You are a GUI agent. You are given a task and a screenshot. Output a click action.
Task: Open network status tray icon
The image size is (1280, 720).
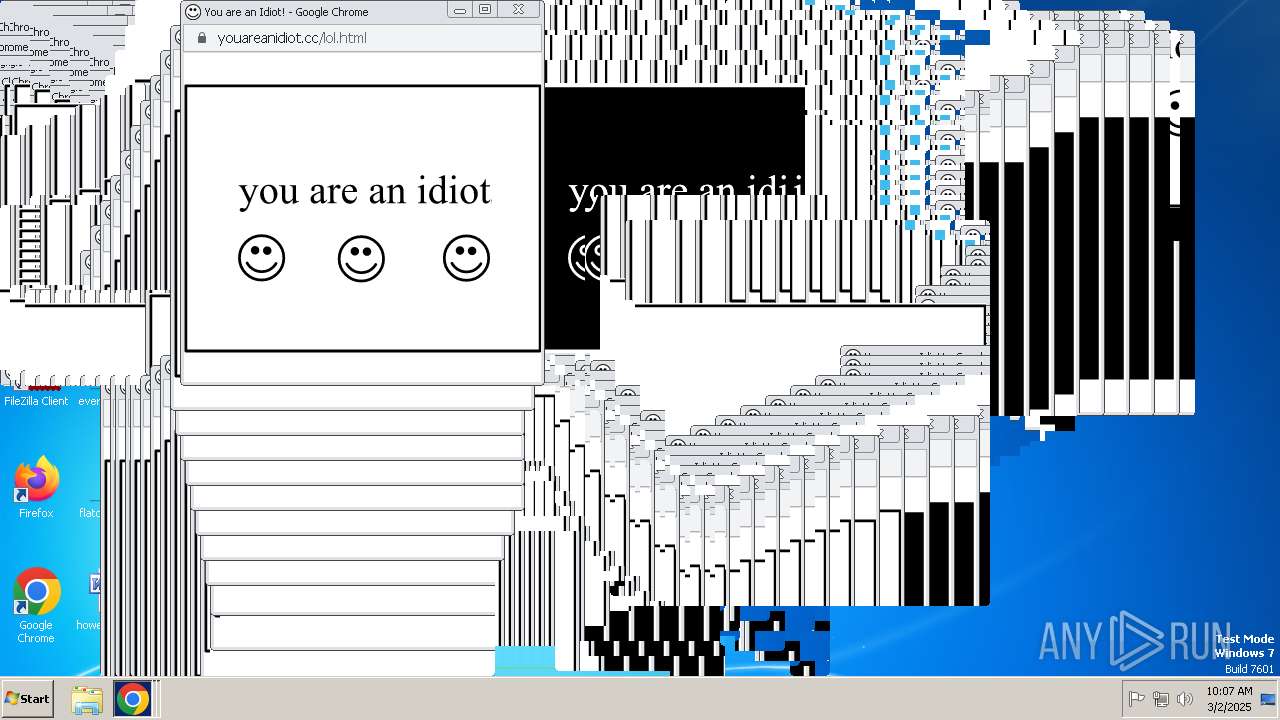coord(1161,699)
